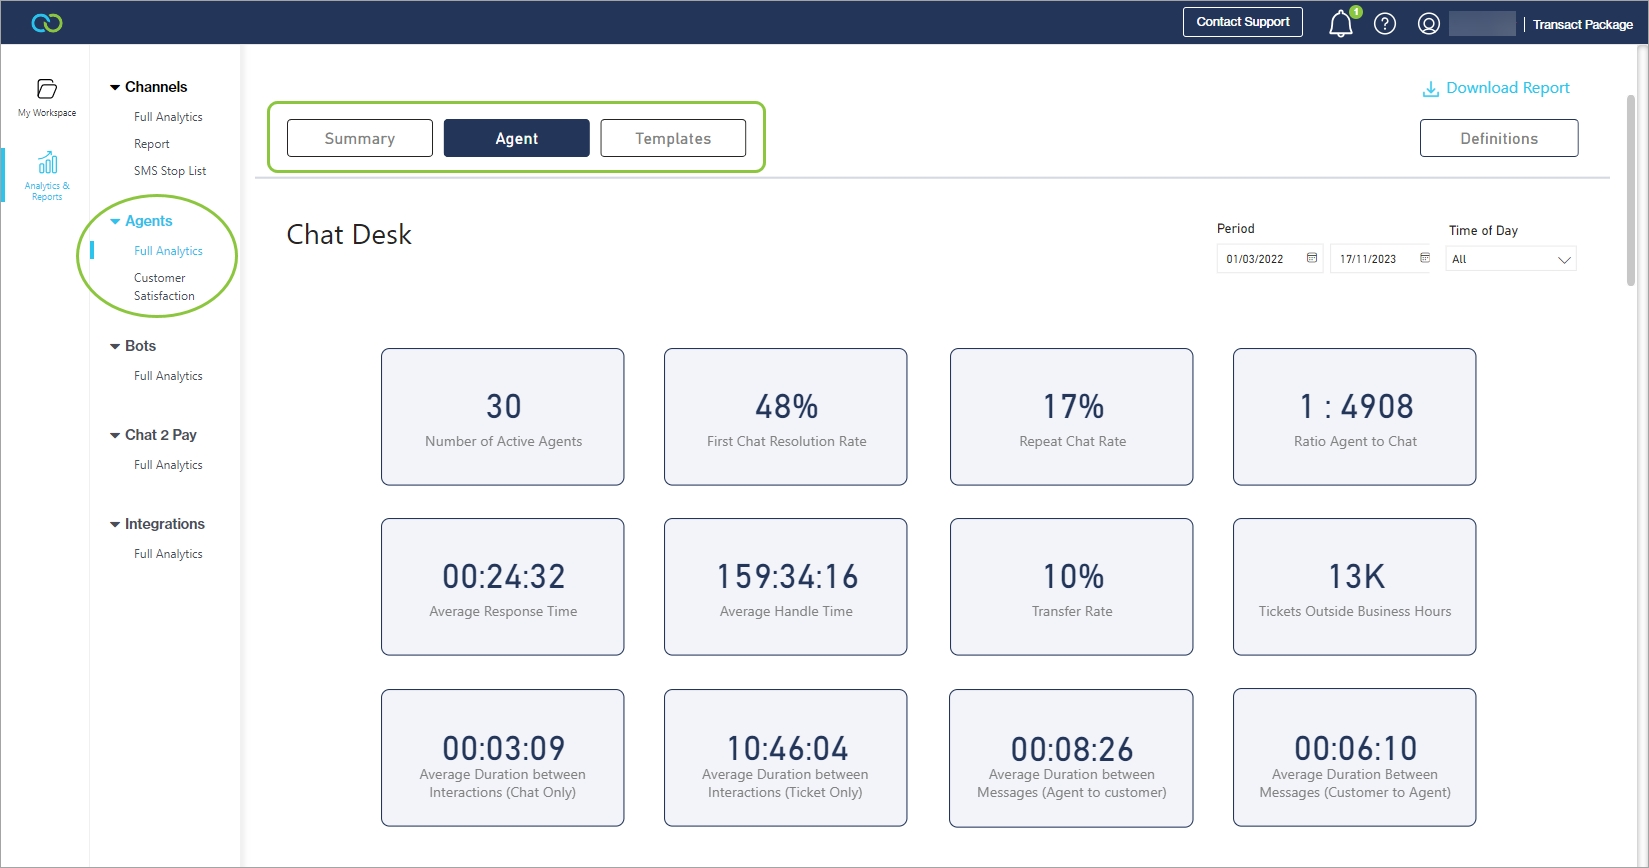Click the vertical scrollbar on the right
This screenshot has width=1649, height=868.
(1631, 190)
